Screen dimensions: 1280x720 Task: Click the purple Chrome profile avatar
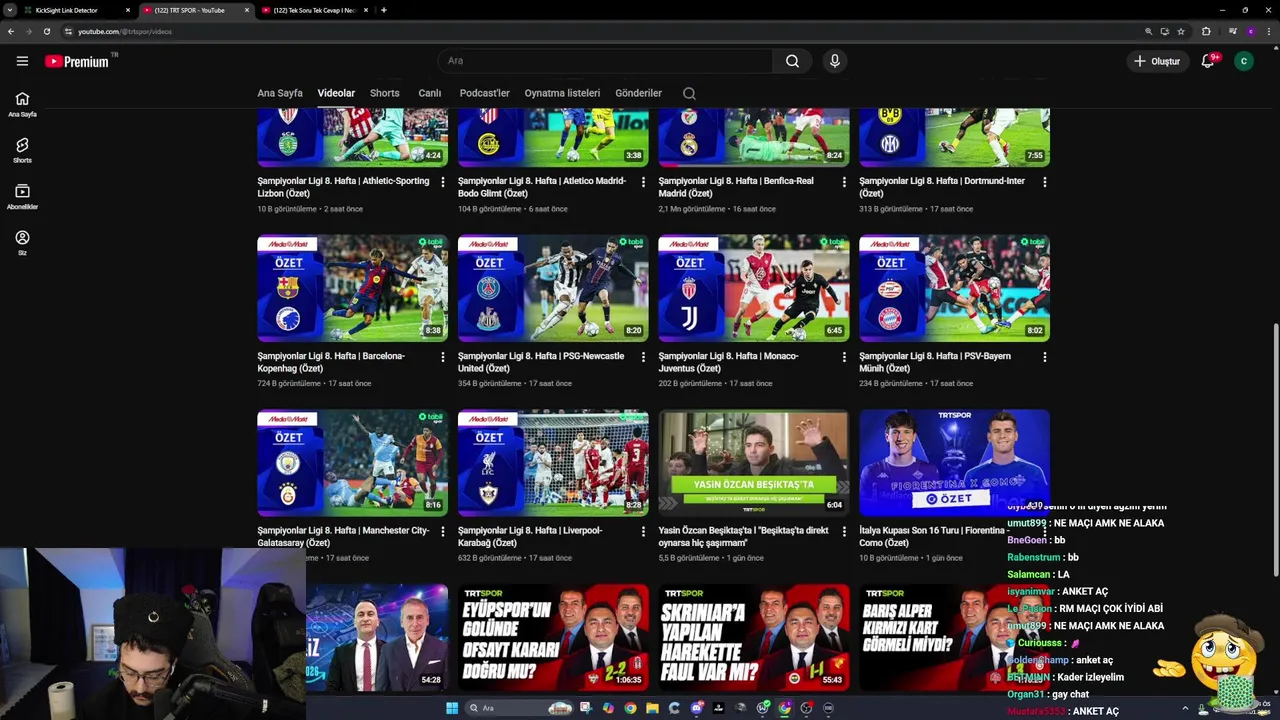1250,31
